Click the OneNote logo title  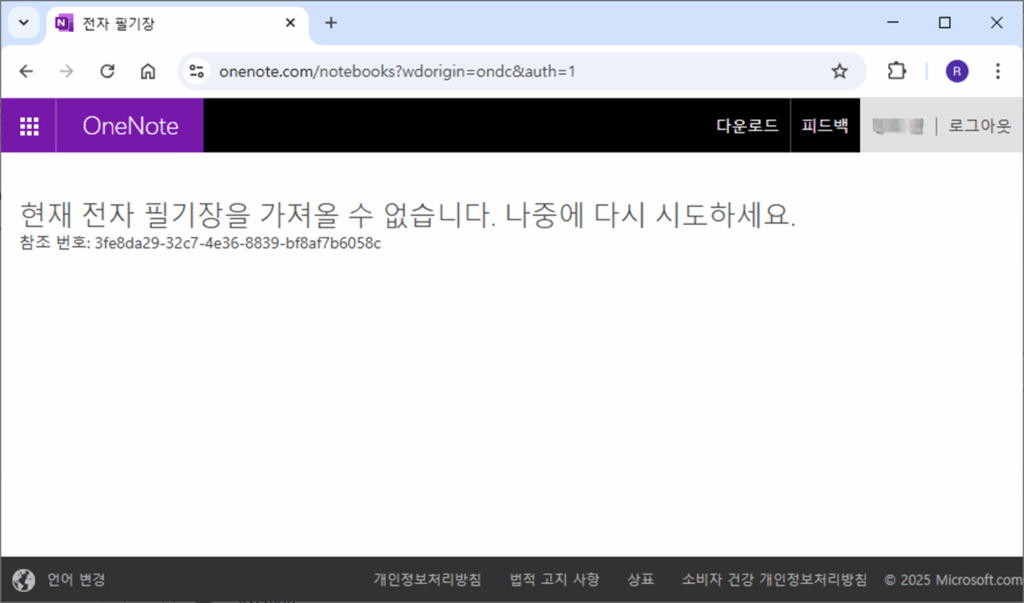(x=130, y=125)
